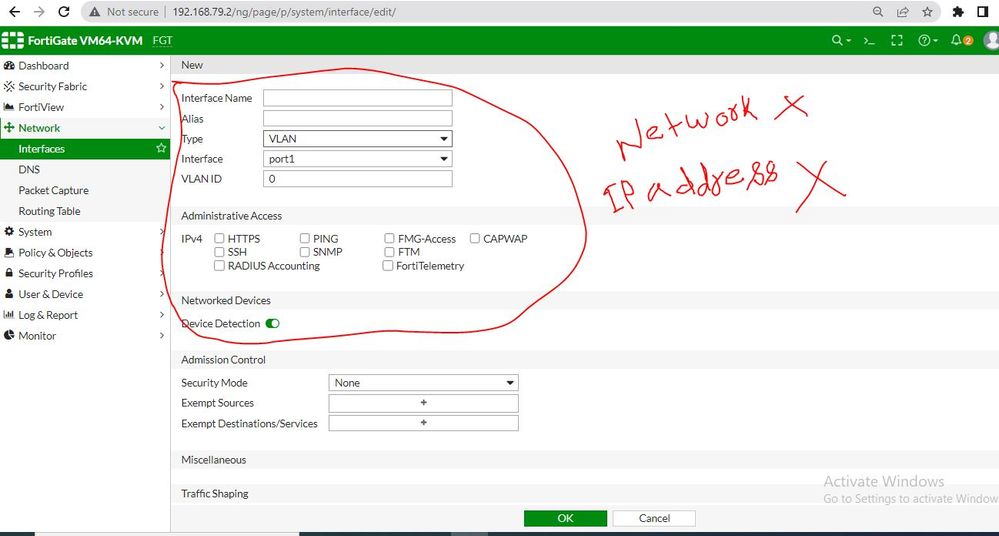Open the CLI console icon
The width and height of the screenshot is (999, 536).
click(869, 40)
